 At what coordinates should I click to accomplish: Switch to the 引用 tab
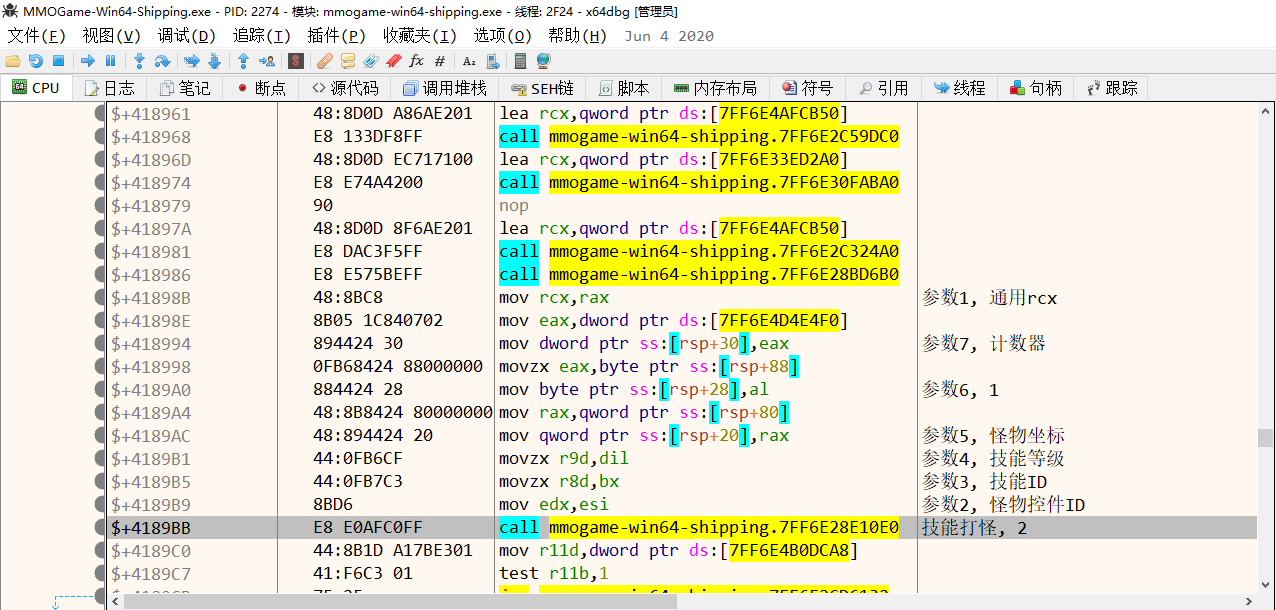click(883, 88)
